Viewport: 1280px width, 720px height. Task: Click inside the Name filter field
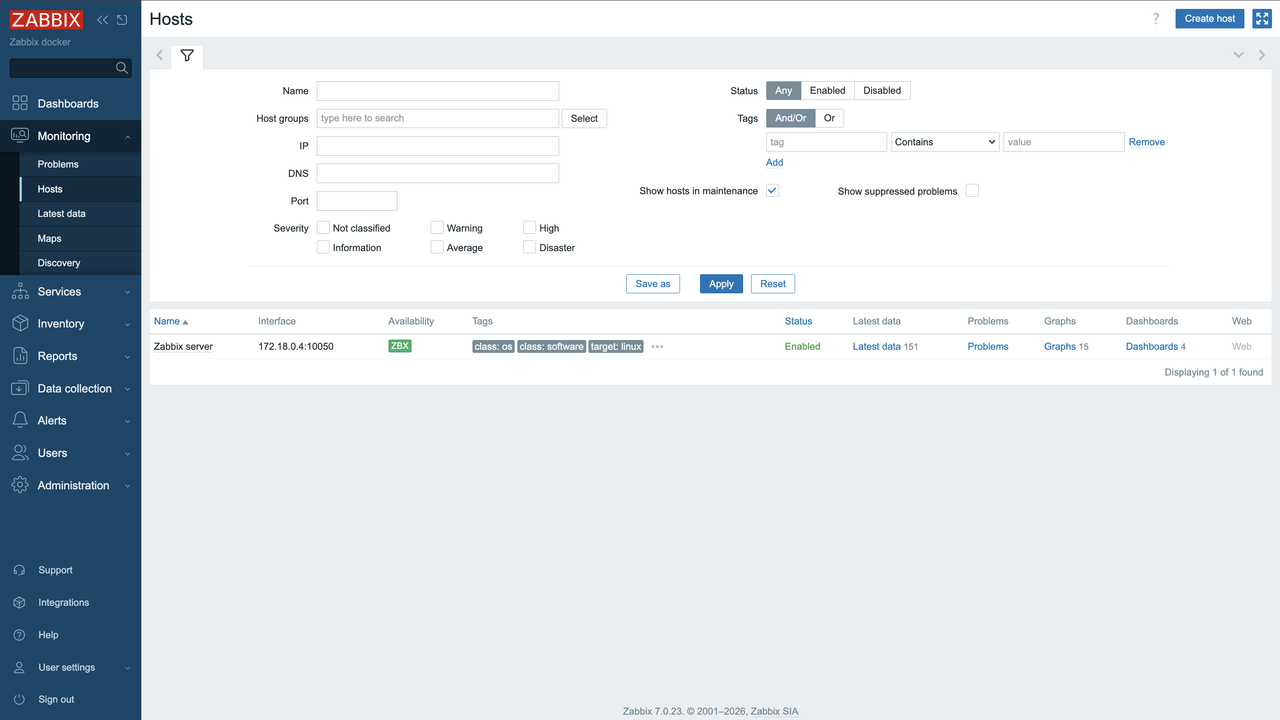point(437,90)
